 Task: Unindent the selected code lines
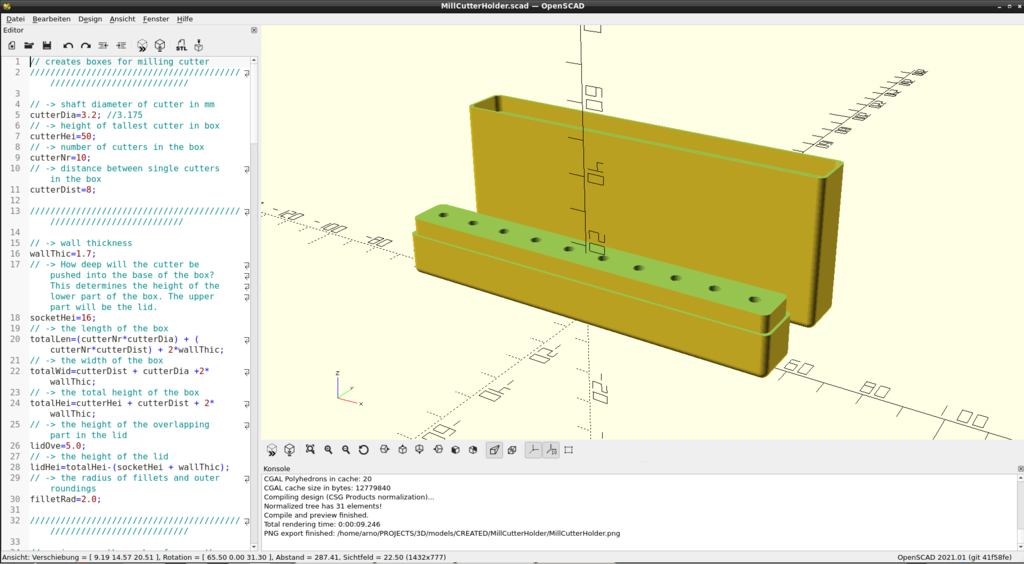(x=103, y=46)
